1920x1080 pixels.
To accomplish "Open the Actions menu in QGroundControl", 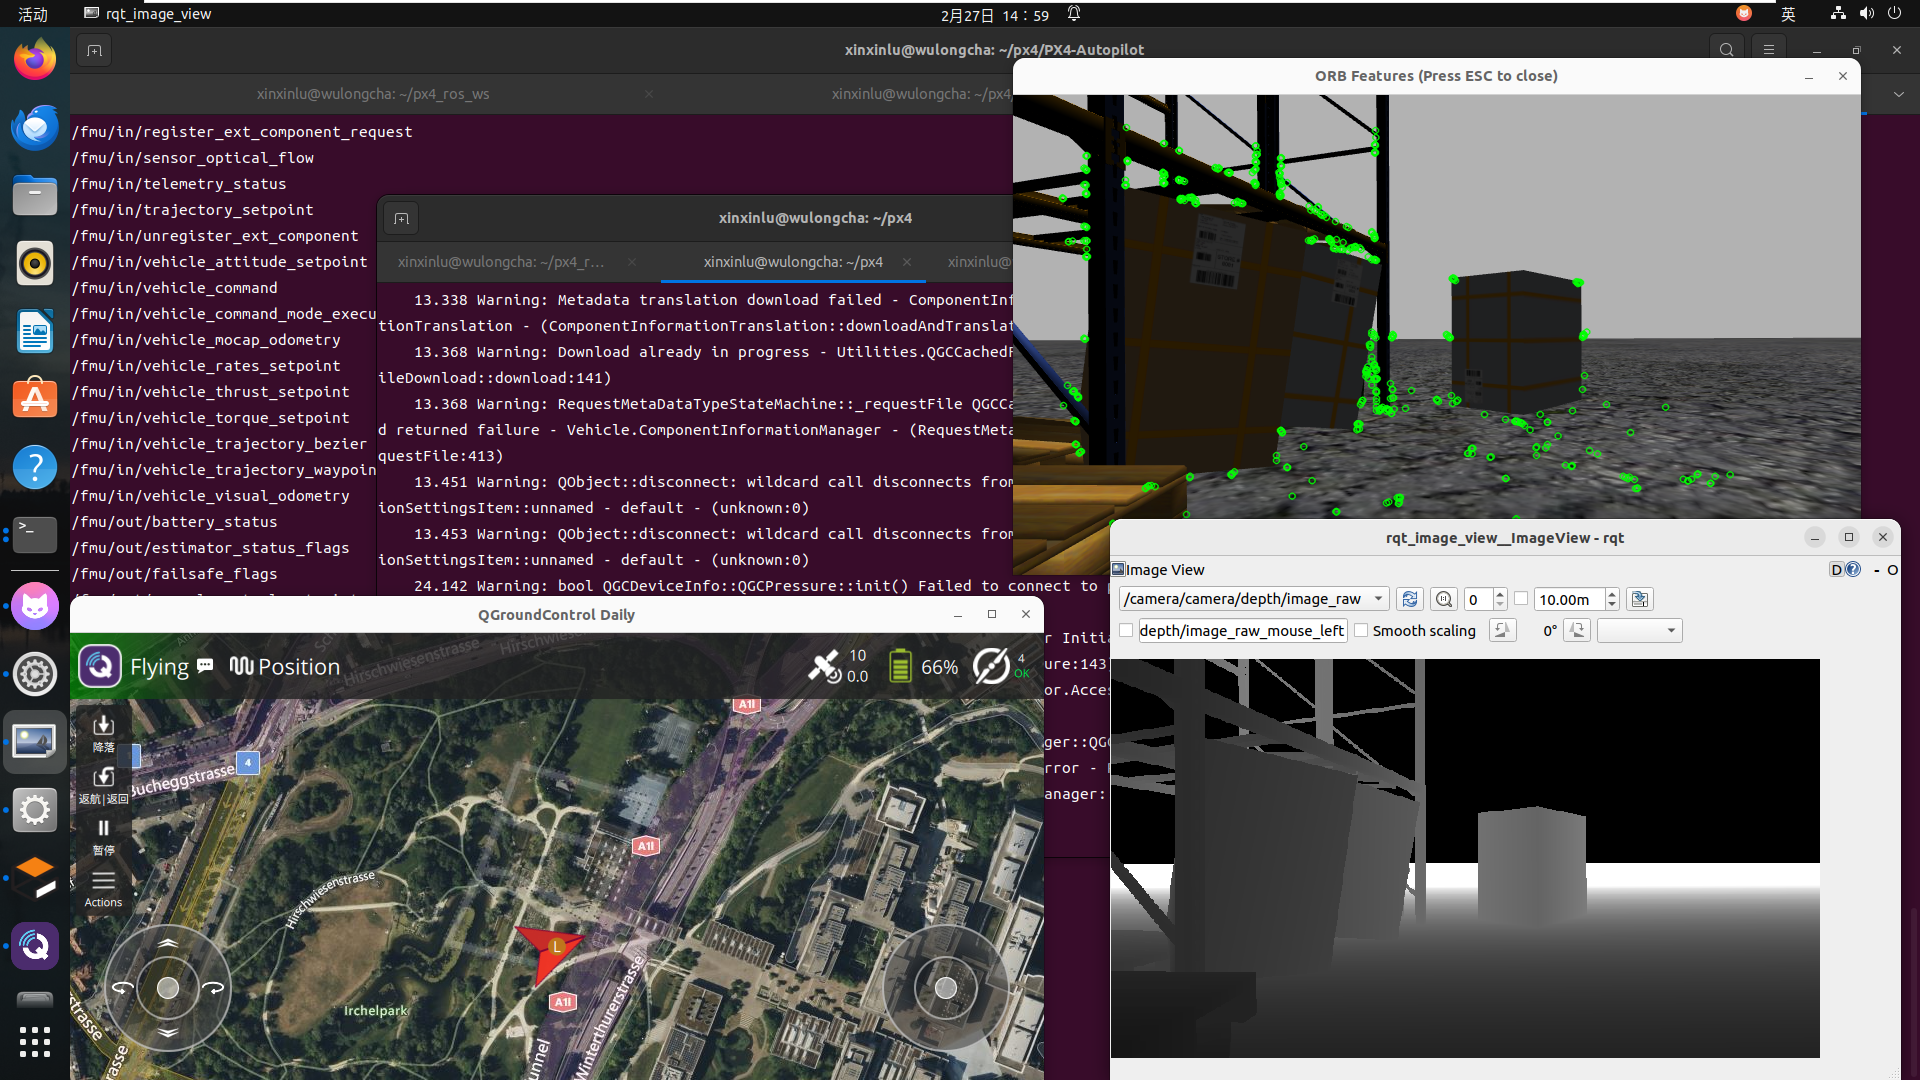I will (103, 889).
